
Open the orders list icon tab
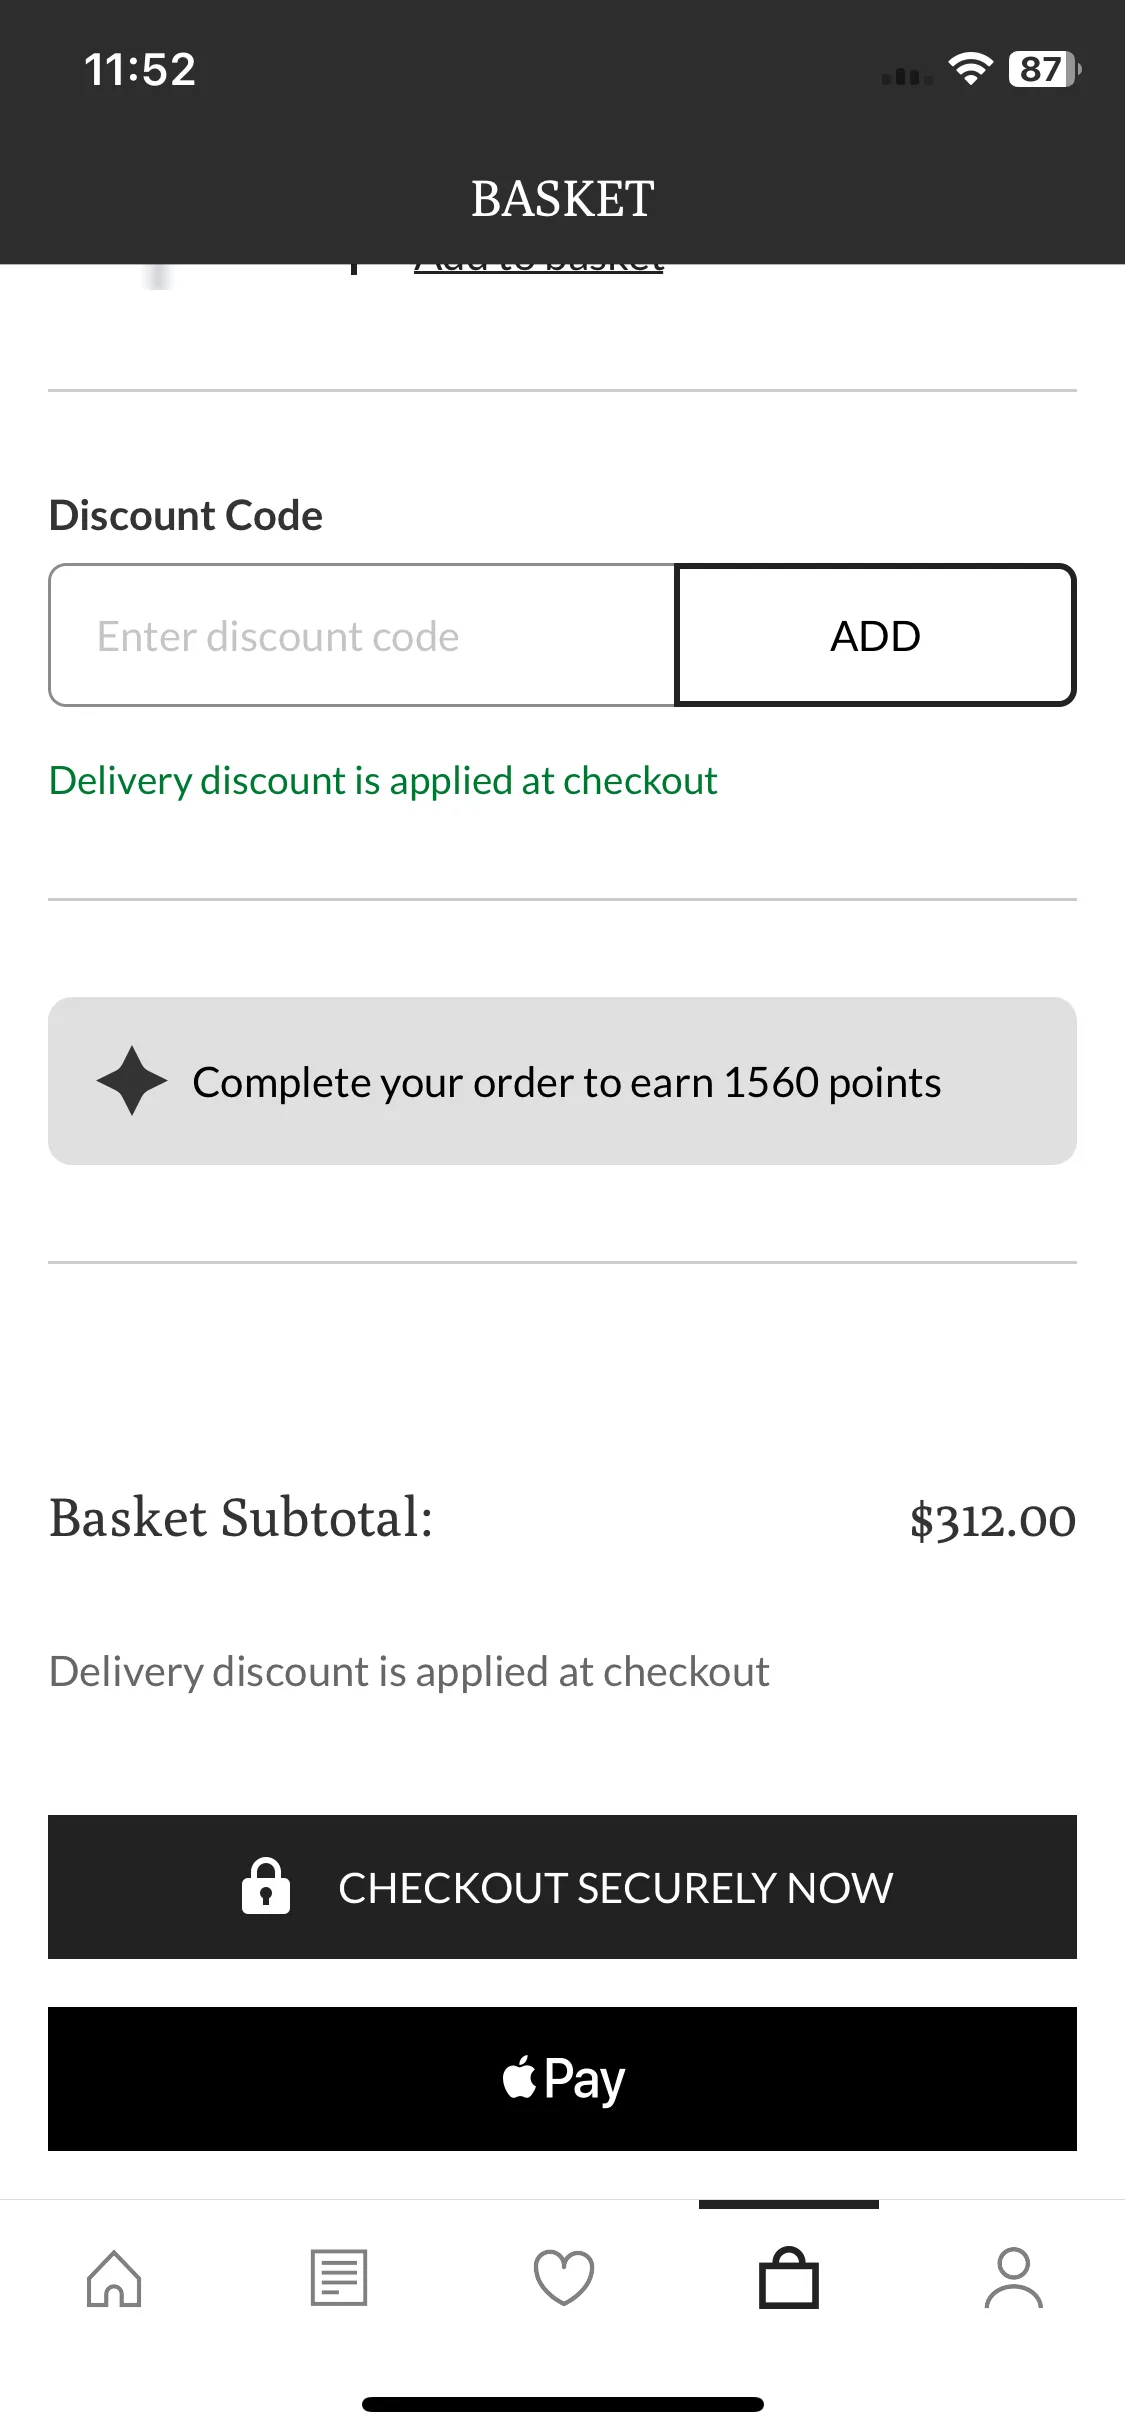point(339,2278)
